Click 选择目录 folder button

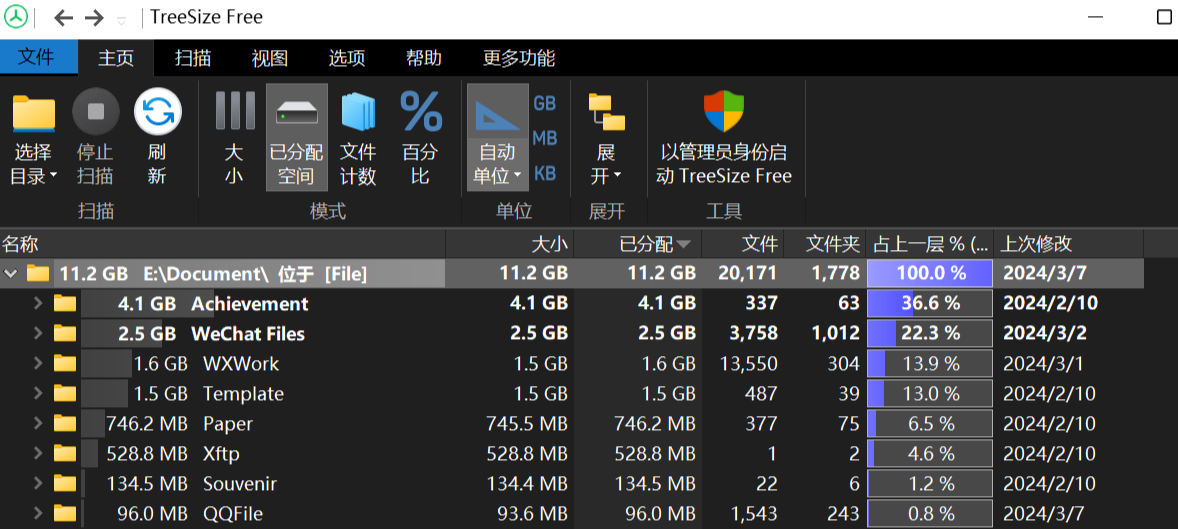34,137
